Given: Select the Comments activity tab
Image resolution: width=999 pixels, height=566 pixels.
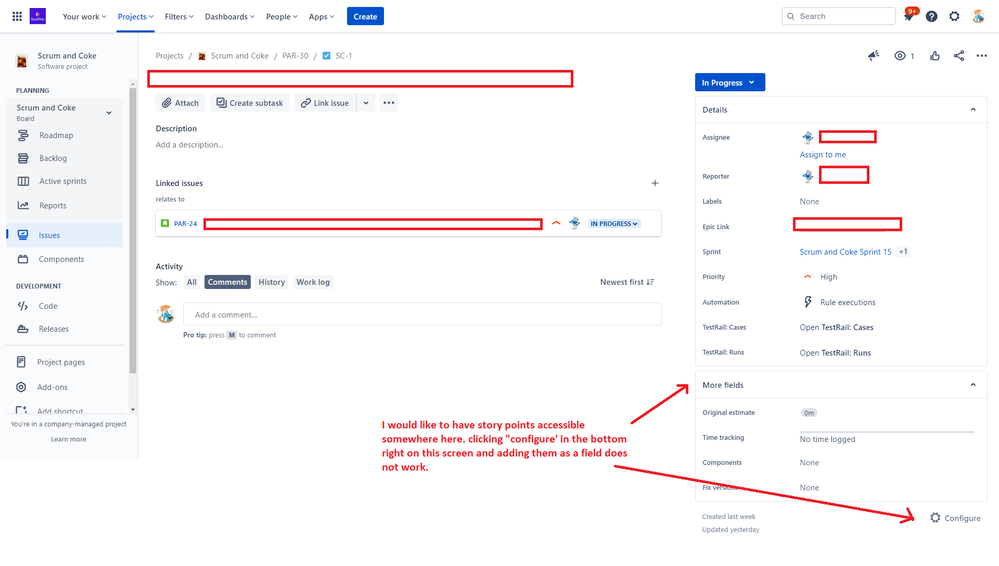Looking at the screenshot, I should 227,282.
